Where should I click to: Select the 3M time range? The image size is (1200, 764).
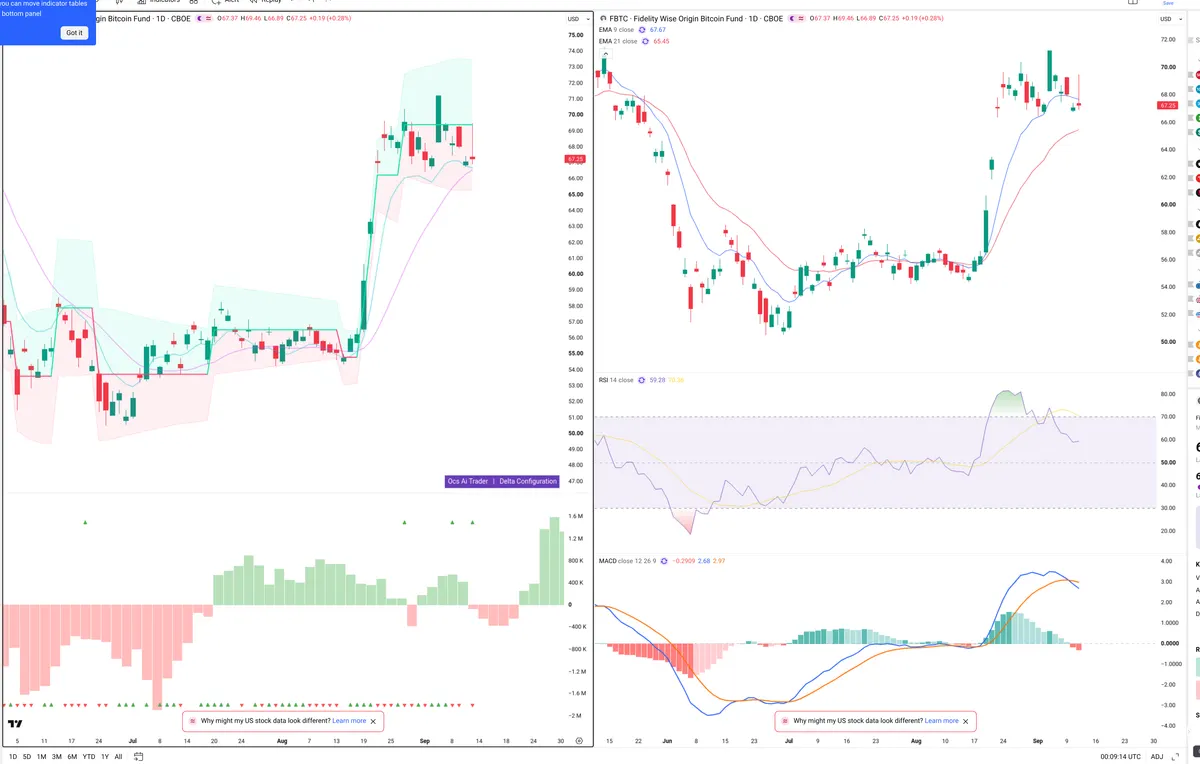point(56,757)
